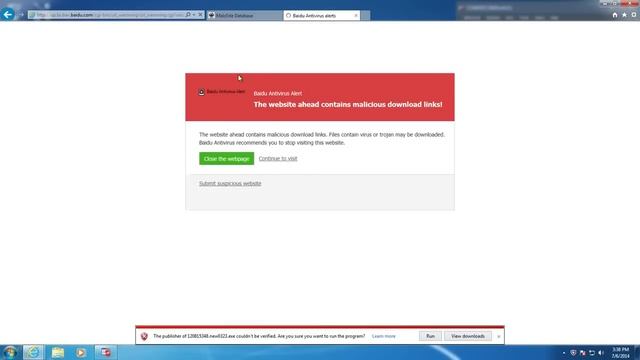Click 'The website ahead contains malicious download links!' heading
The width and height of the screenshot is (640, 360).
pos(348,104)
